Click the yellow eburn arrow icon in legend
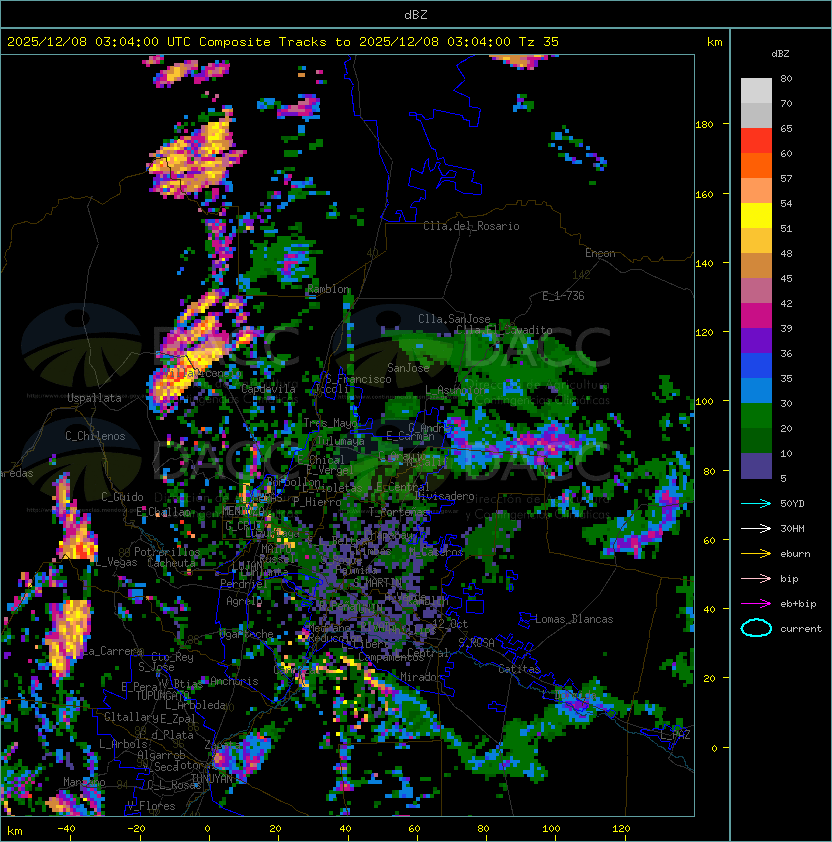Viewport: 832px width, 842px height. [756, 554]
